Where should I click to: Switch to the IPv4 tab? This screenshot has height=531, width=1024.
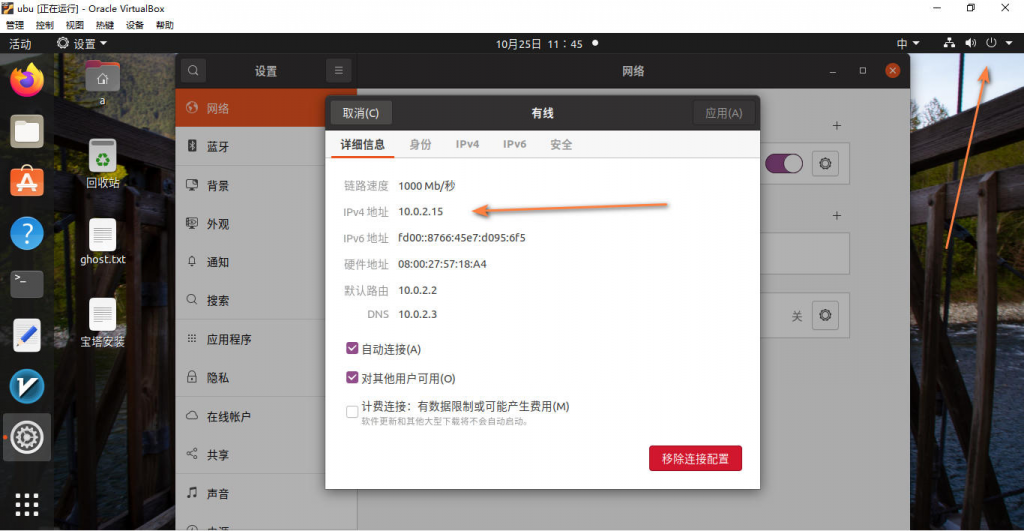467,144
